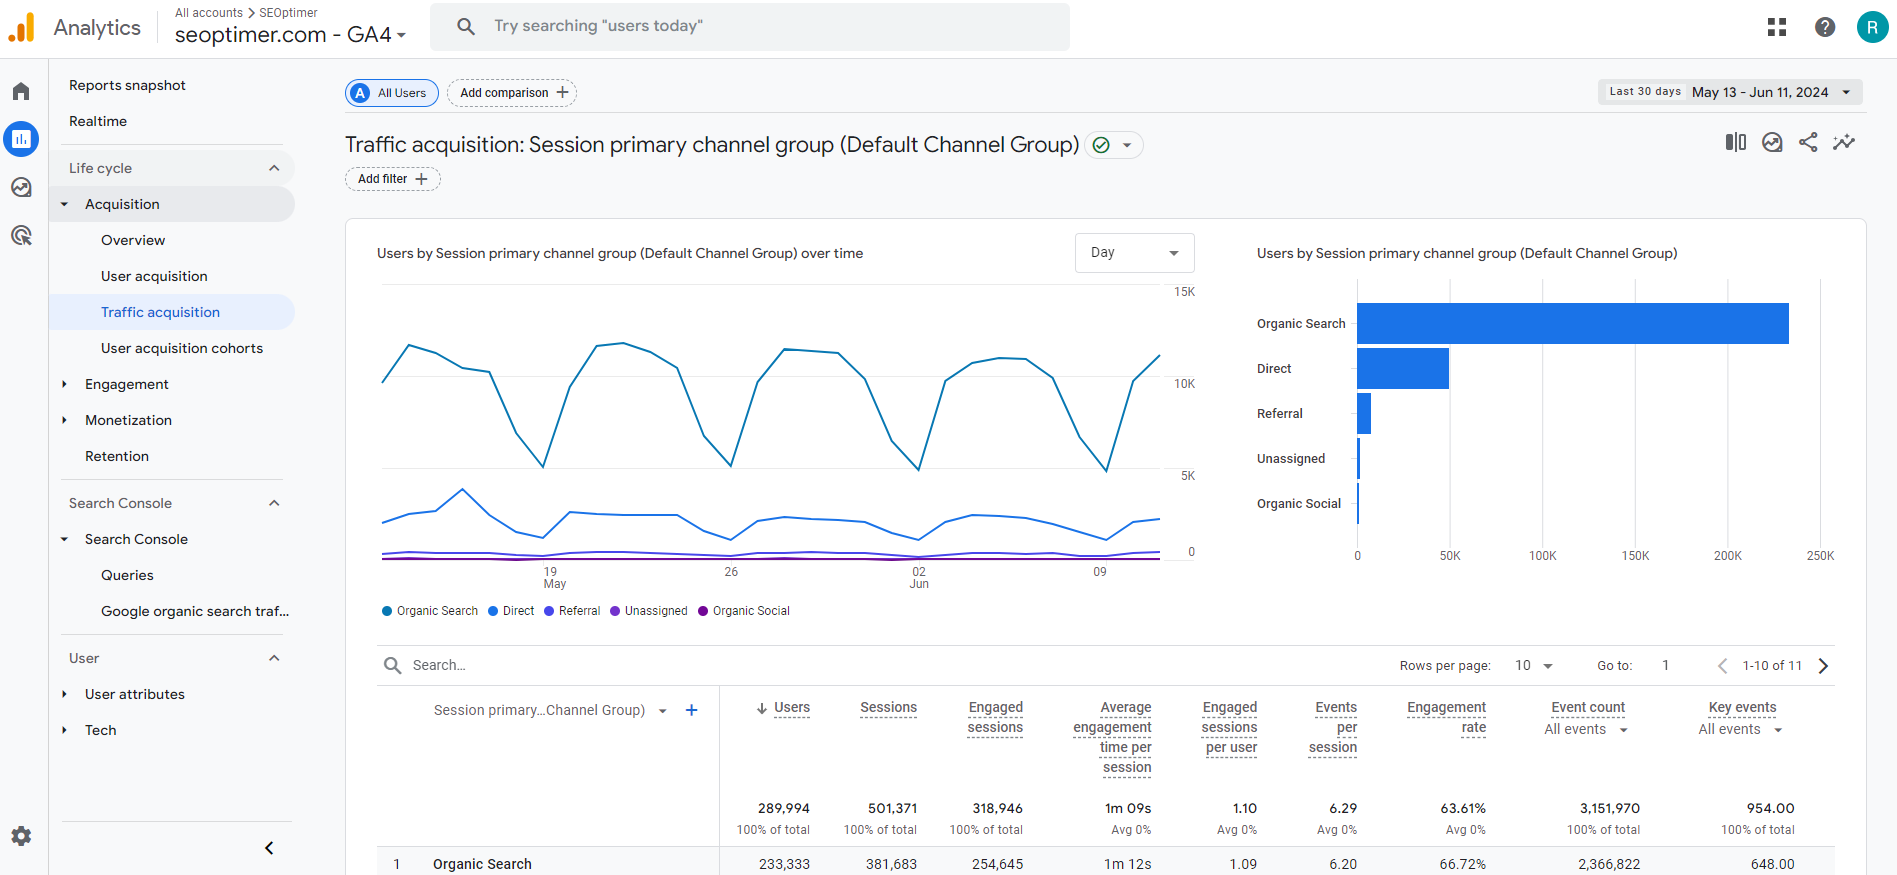Open the Google apps grid icon
This screenshot has height=875, width=1897.
pos(1776,27)
